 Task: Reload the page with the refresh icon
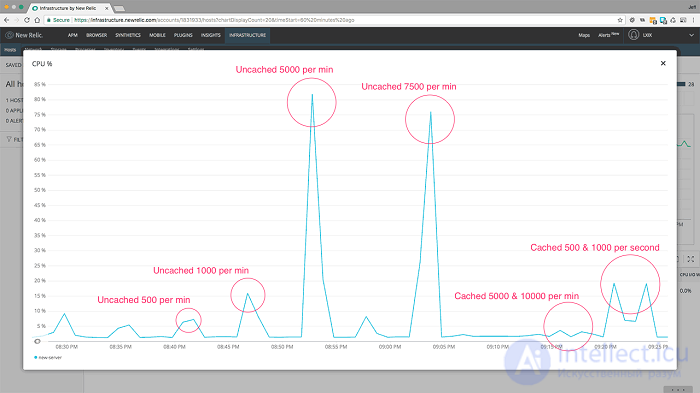[27, 20]
